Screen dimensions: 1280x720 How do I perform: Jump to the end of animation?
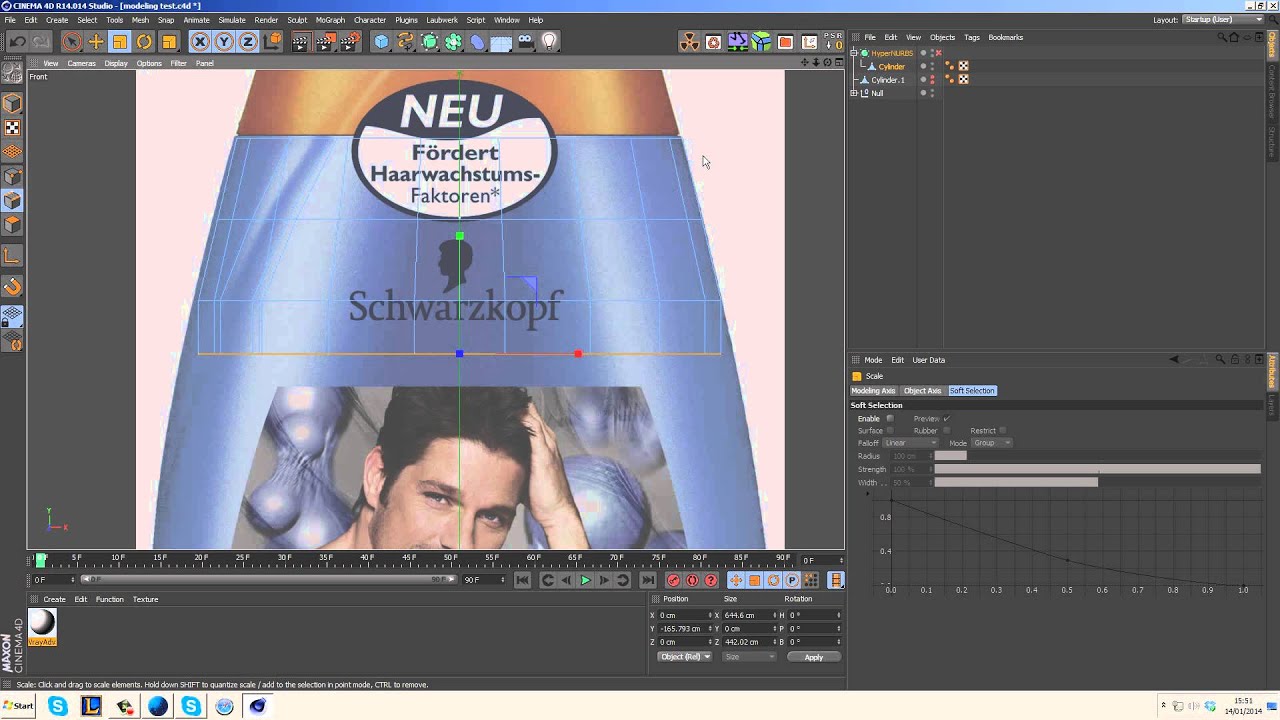click(x=647, y=580)
